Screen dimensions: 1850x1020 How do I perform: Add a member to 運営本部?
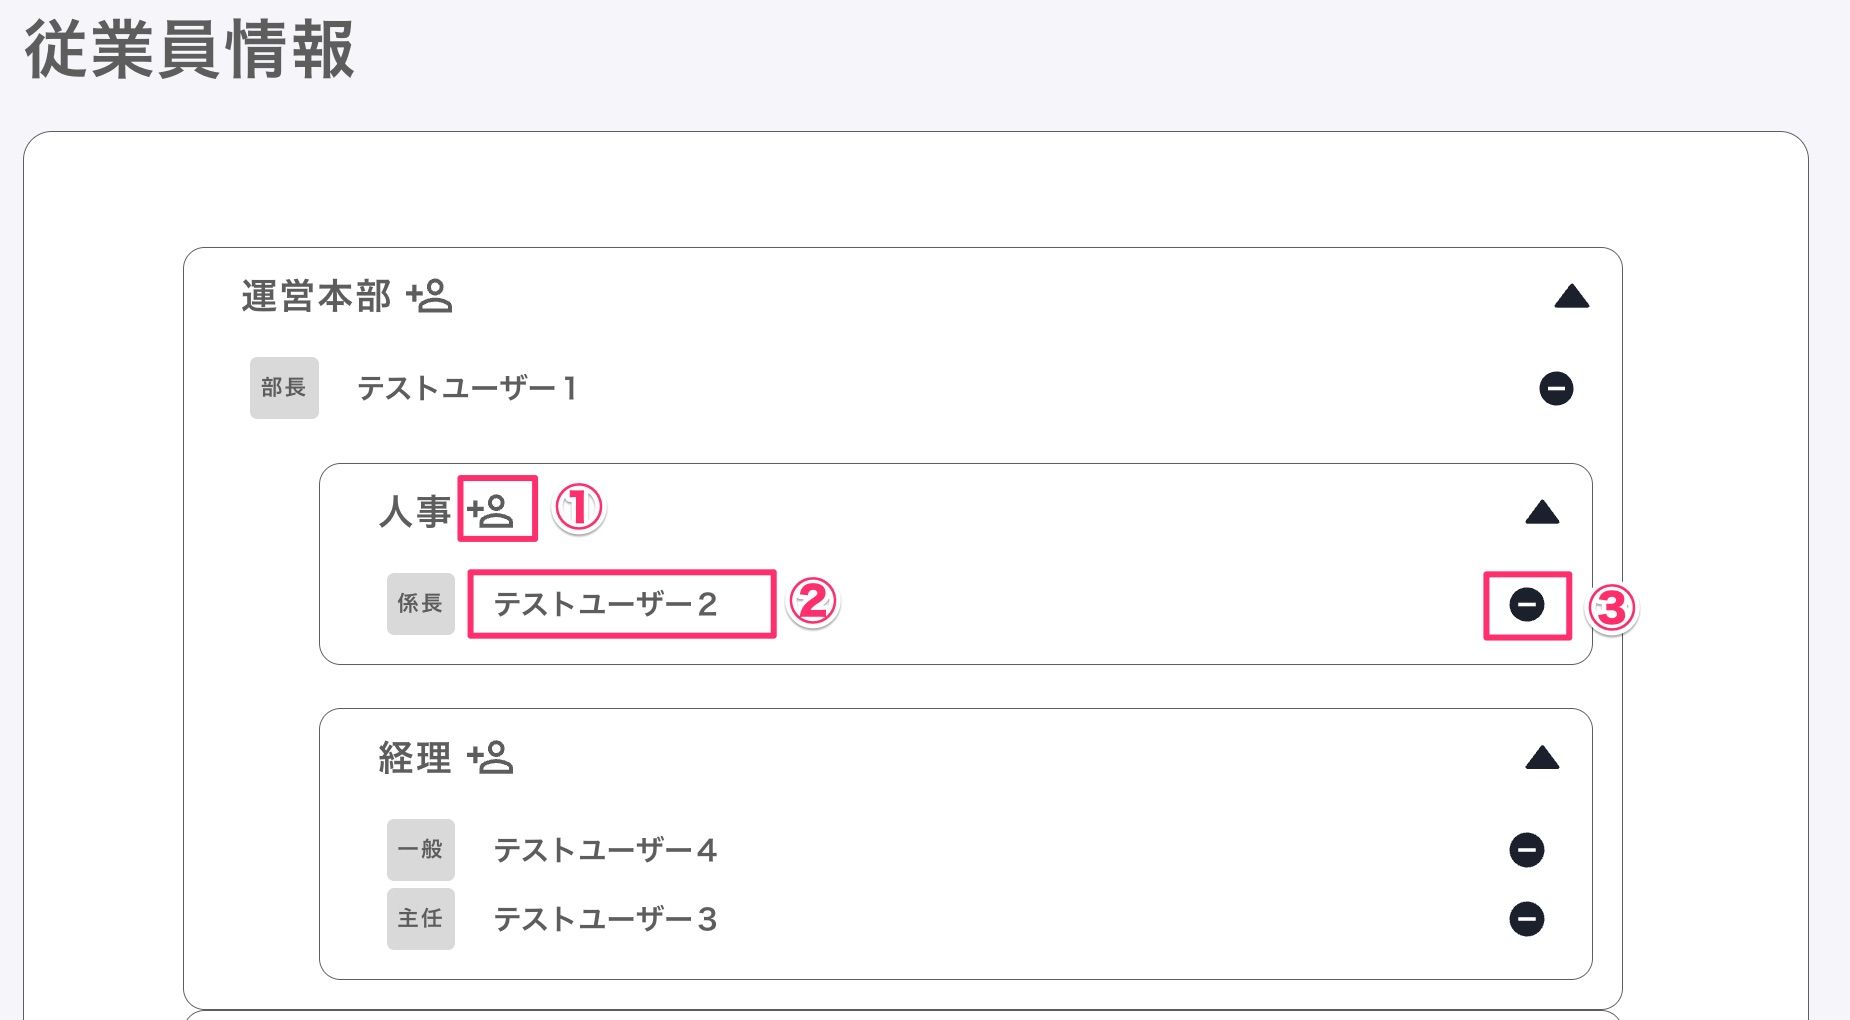pyautogui.click(x=429, y=296)
